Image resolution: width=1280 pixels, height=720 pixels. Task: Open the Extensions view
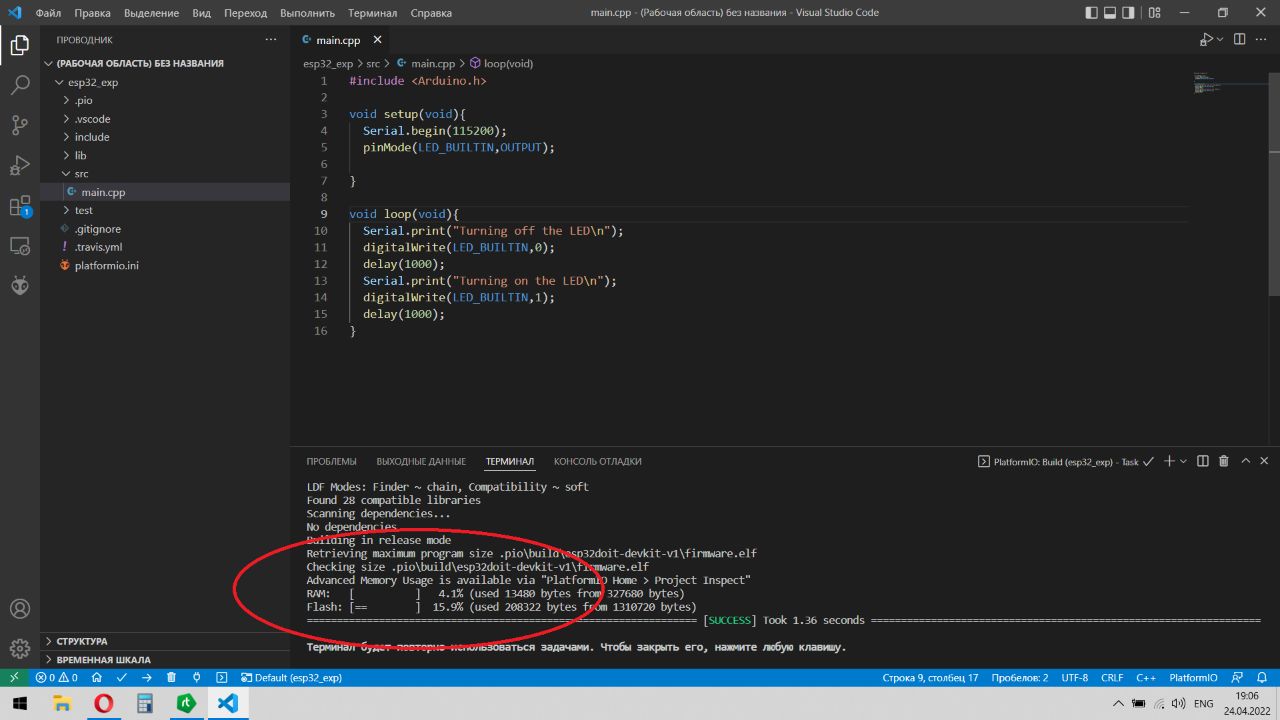pos(20,206)
